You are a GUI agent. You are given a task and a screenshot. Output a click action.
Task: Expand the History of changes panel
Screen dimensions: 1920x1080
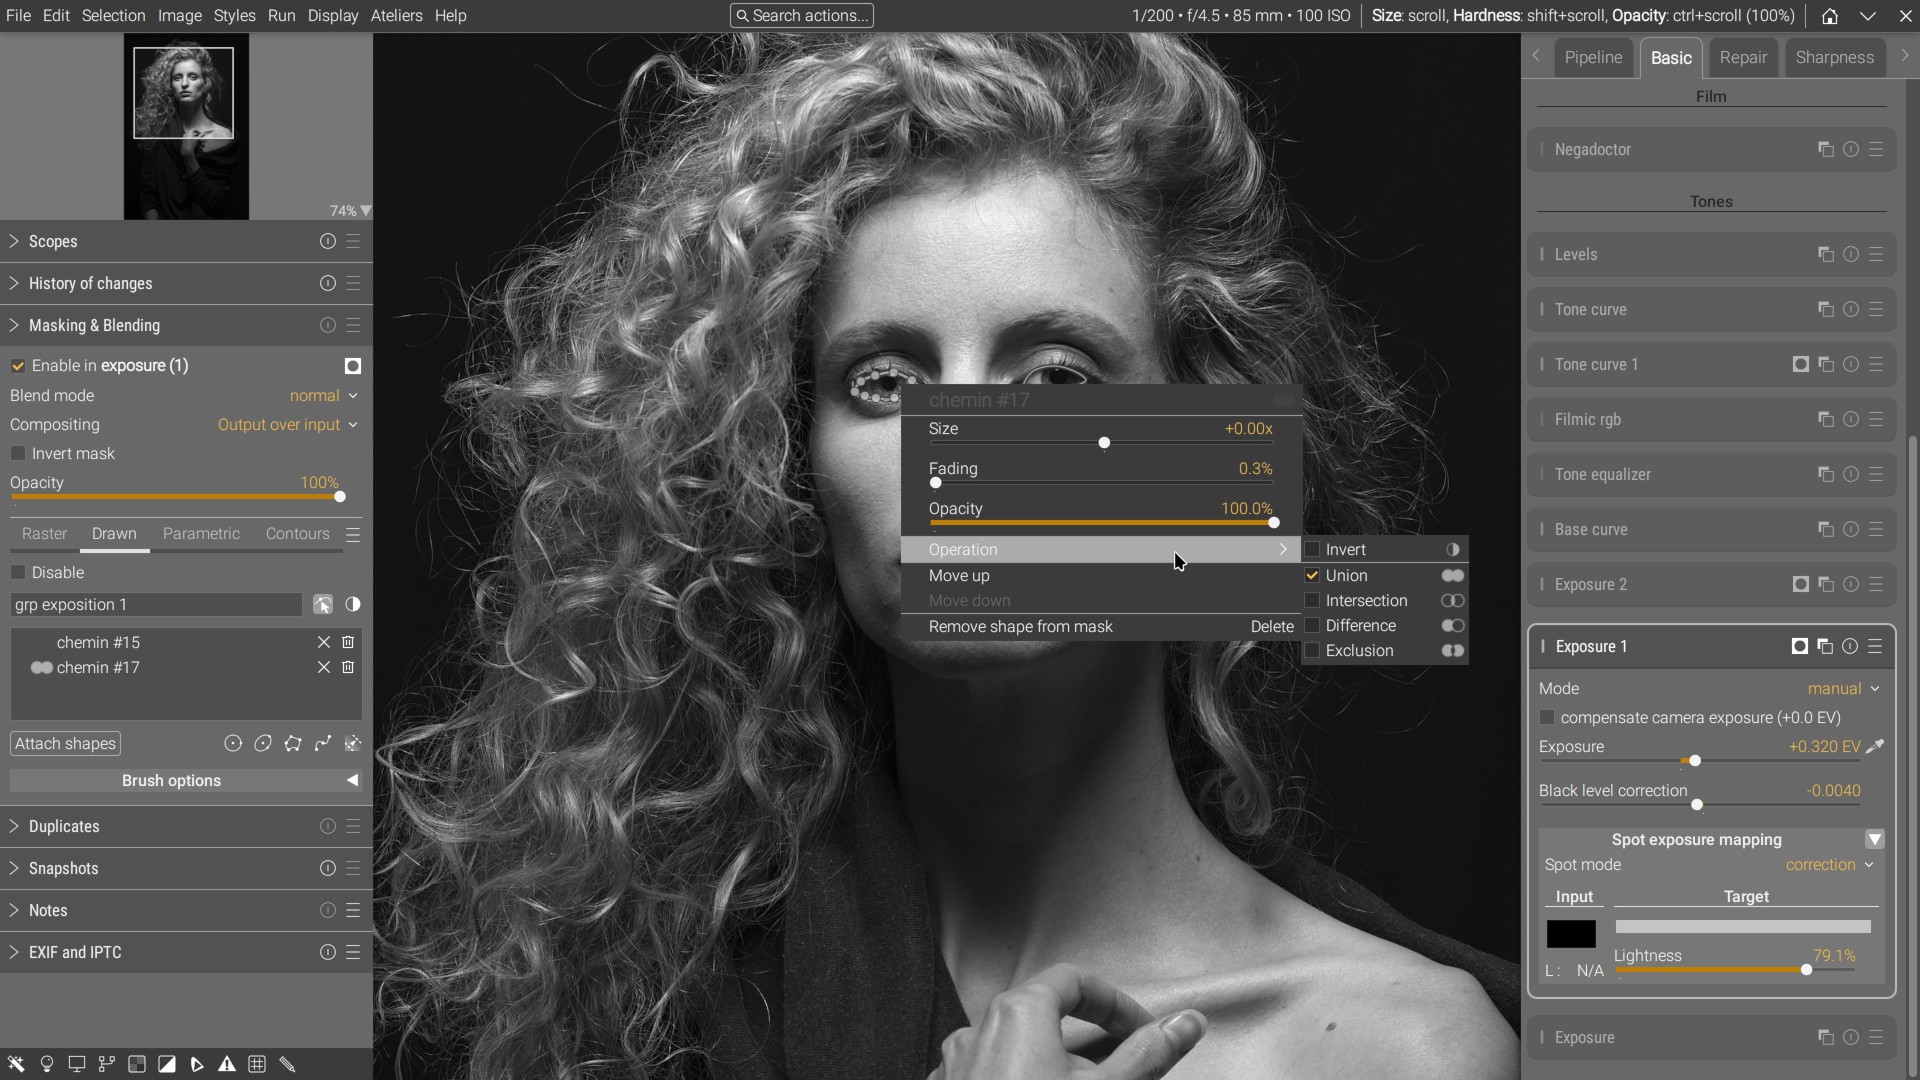point(14,283)
